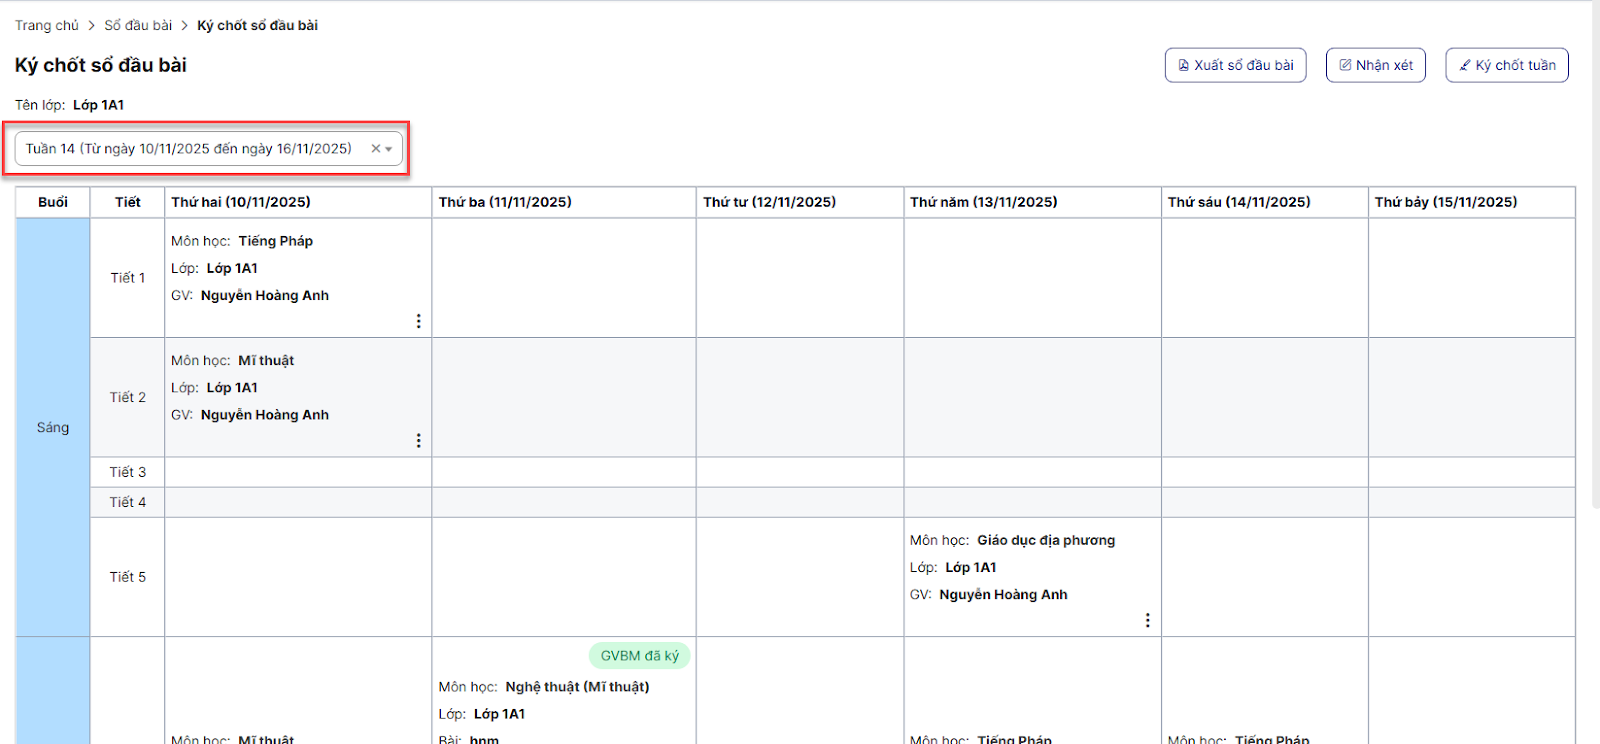Go to Trang chủ breadcrumb
Screen dimensions: 1600x744
(x=46, y=25)
